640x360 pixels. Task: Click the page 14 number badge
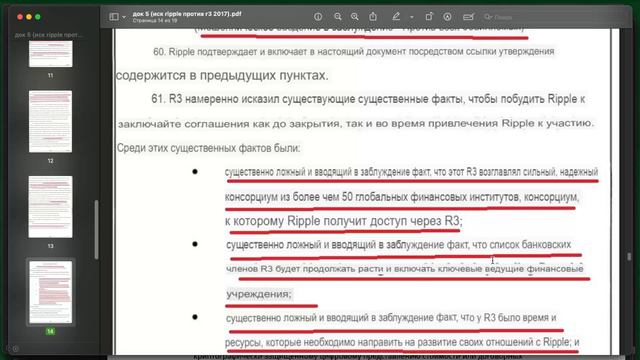click(x=50, y=331)
